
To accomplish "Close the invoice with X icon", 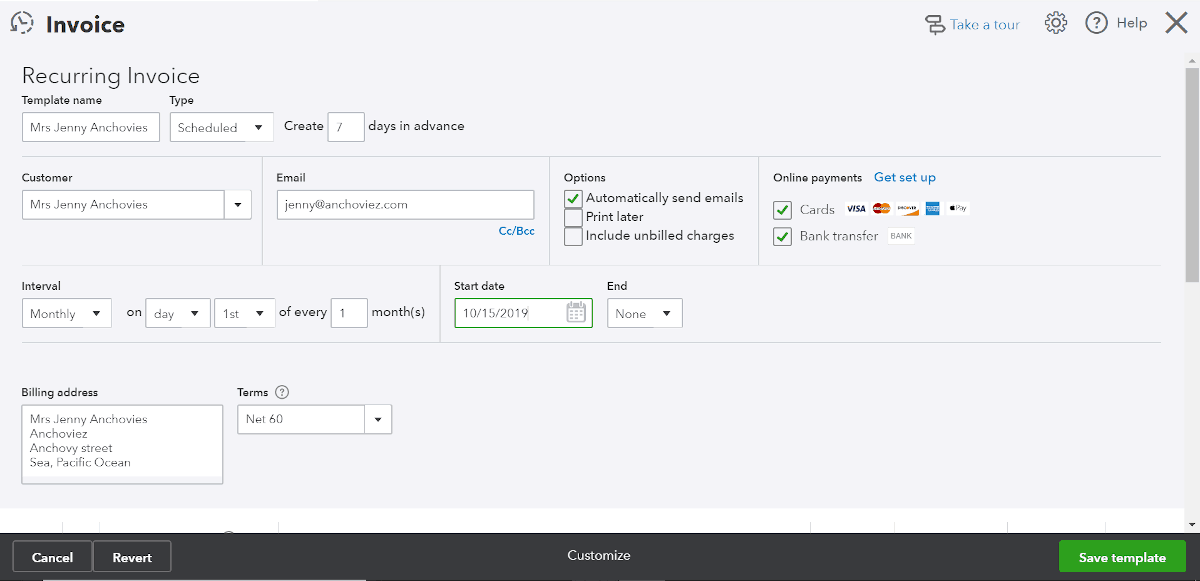I will pyautogui.click(x=1176, y=23).
